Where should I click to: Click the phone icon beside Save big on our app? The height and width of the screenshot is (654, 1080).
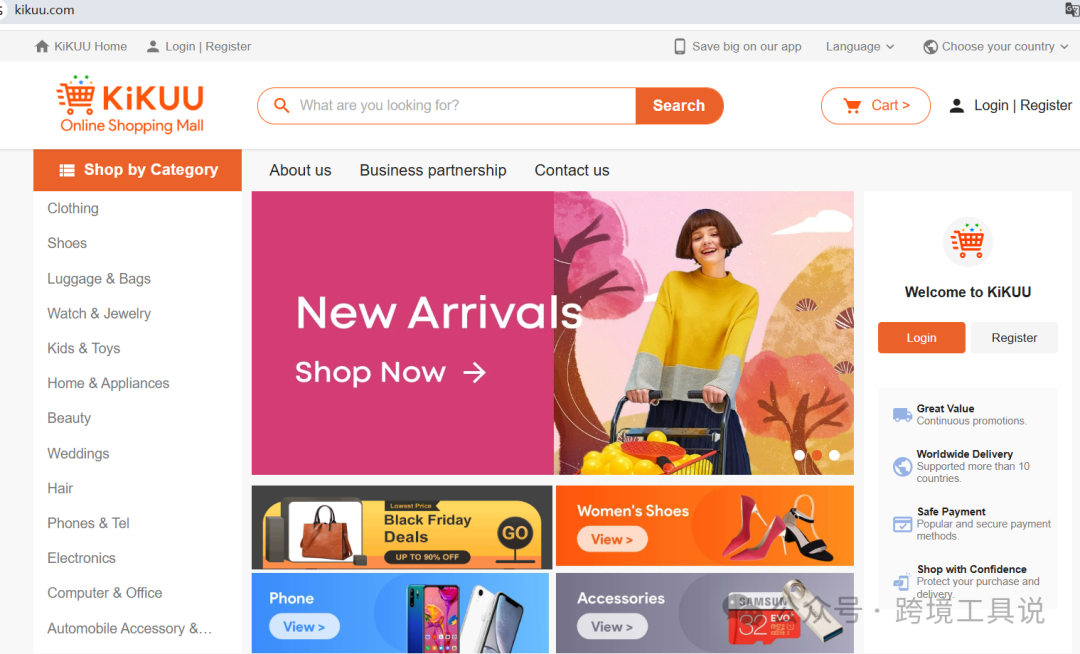point(679,46)
